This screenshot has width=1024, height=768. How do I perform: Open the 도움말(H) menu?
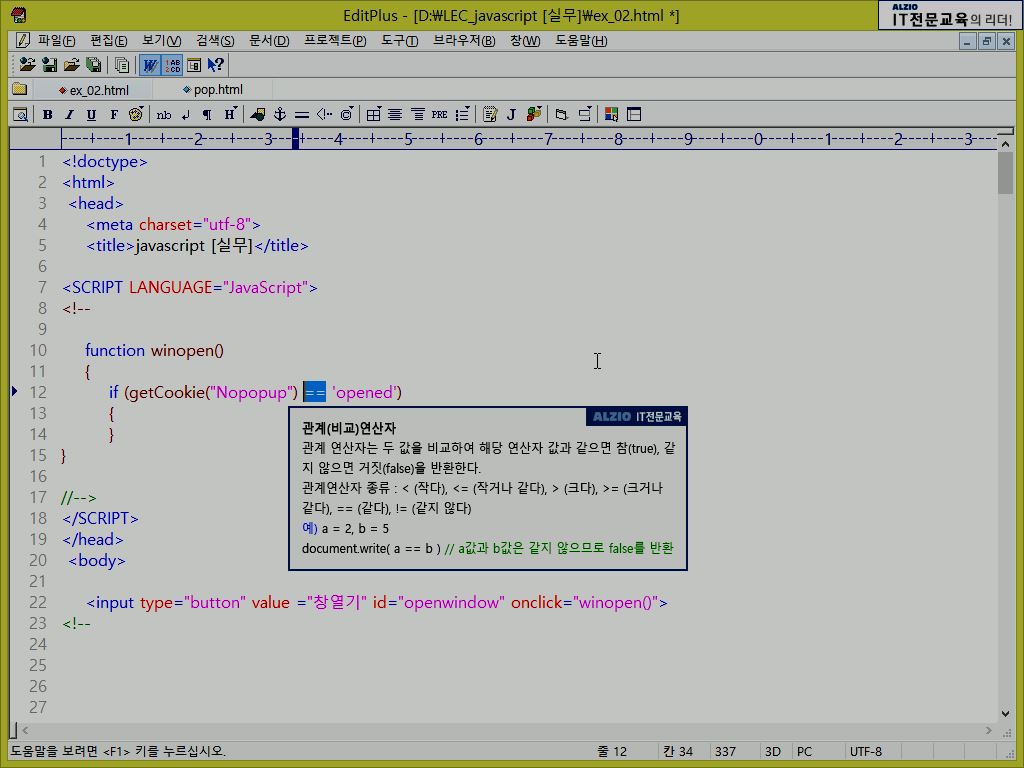point(581,40)
